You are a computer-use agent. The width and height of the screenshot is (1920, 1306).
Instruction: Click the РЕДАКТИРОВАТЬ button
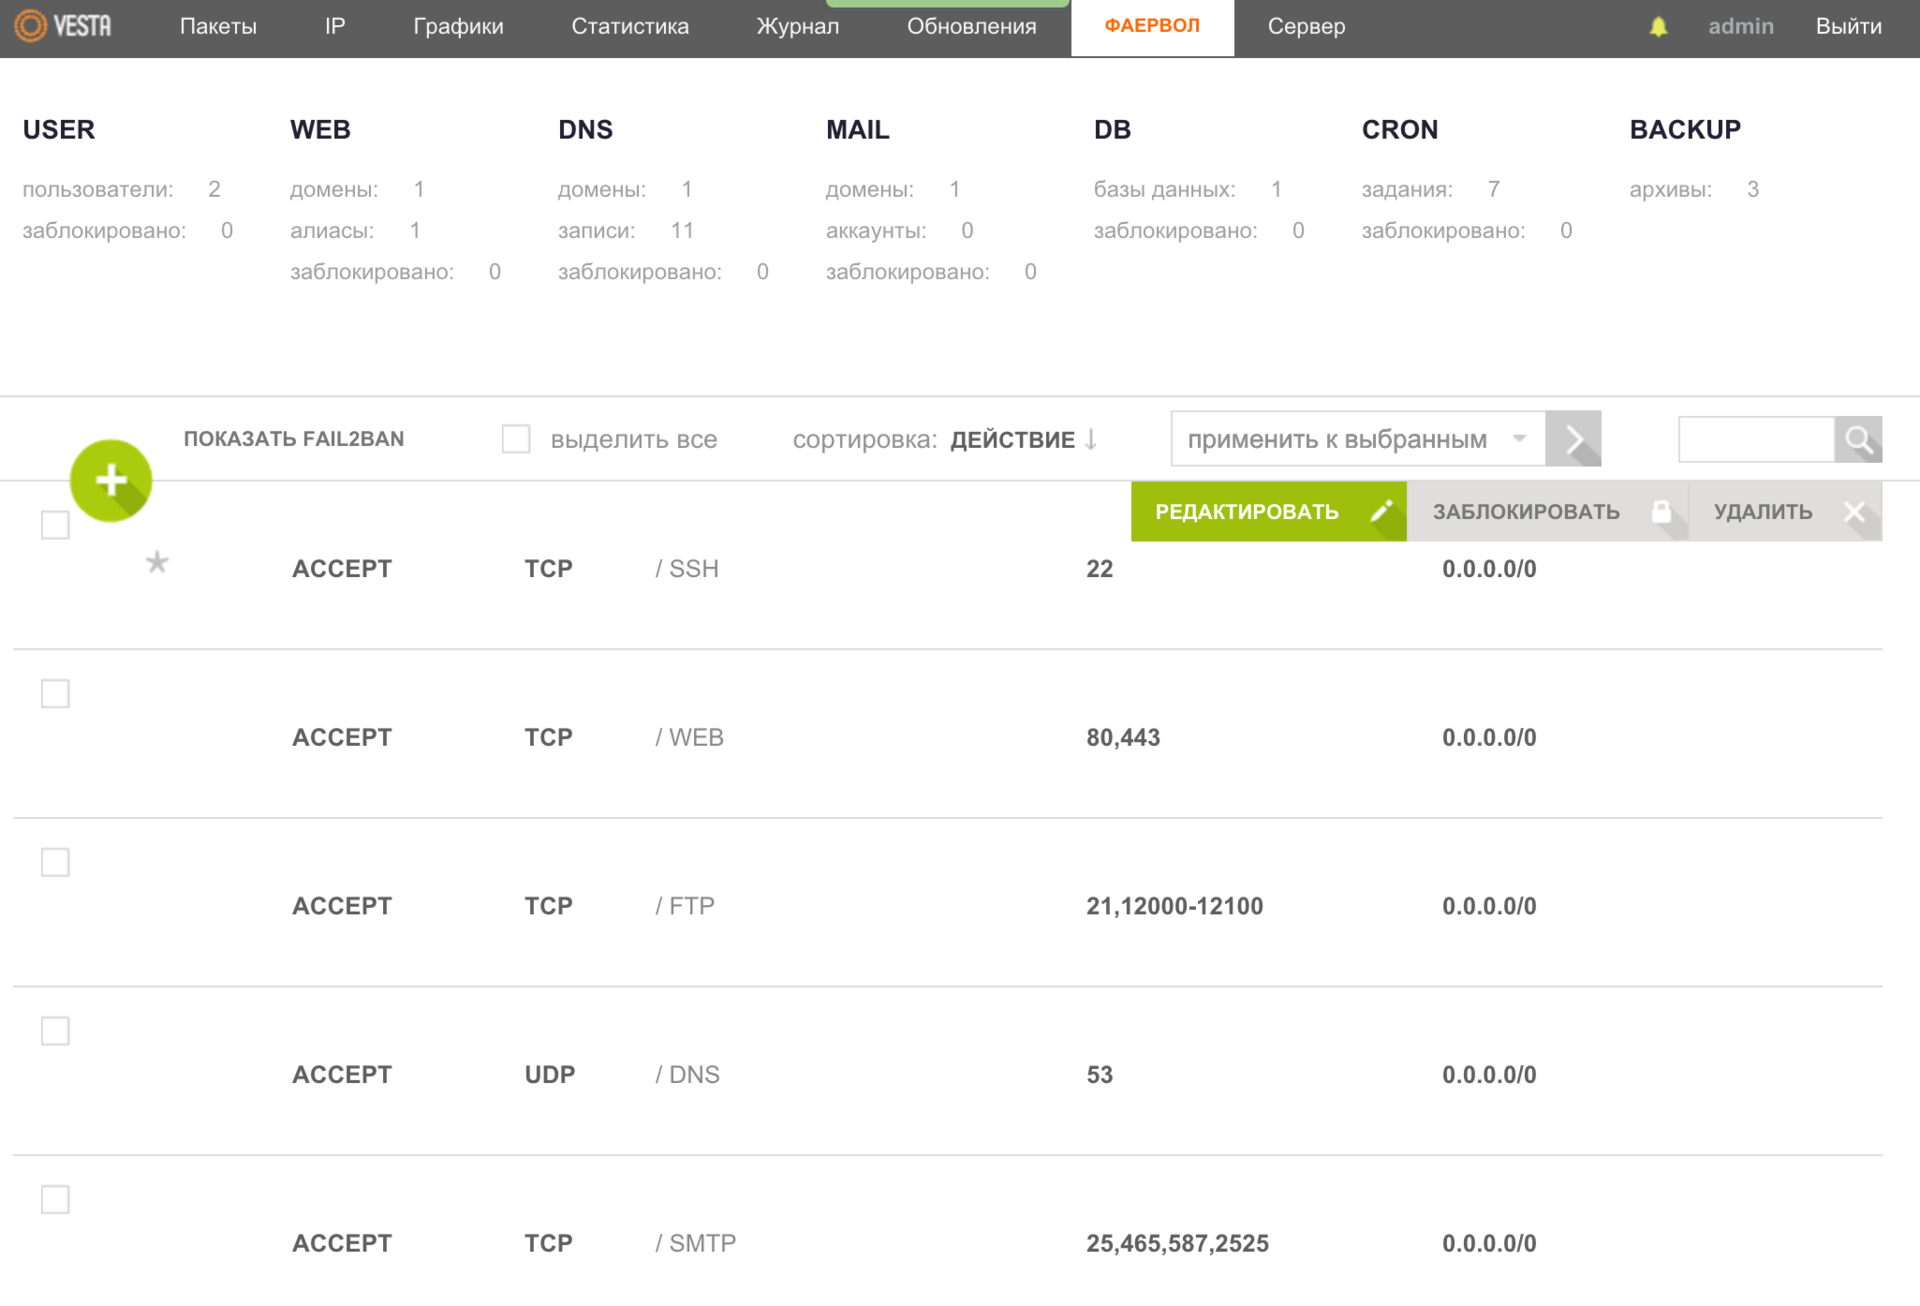coord(1267,512)
